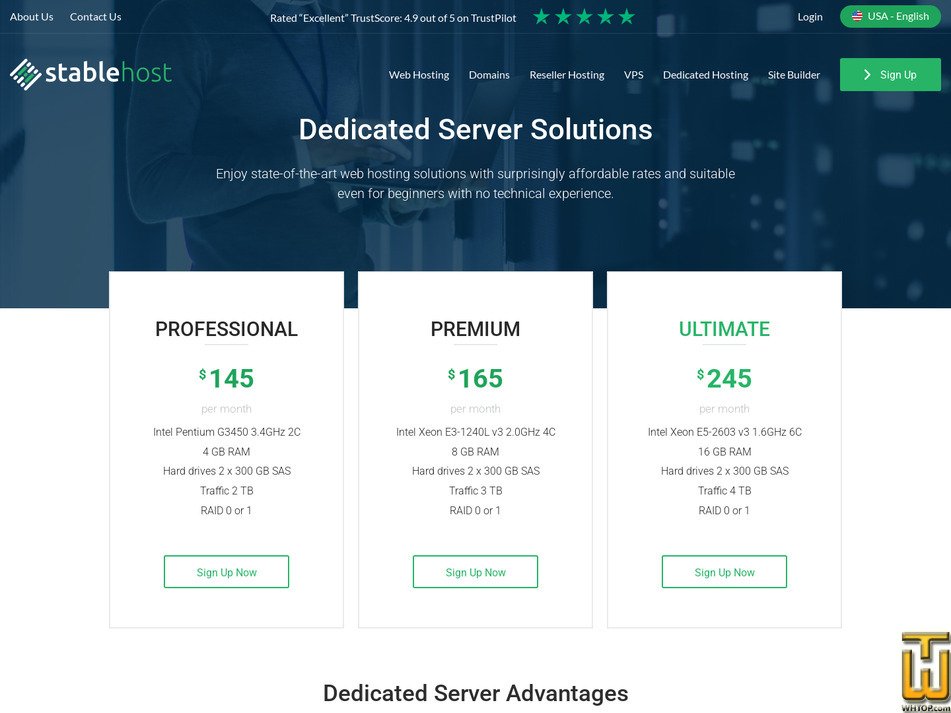Open the USA - English language selector
The width and height of the screenshot is (951, 713).
[x=890, y=16]
